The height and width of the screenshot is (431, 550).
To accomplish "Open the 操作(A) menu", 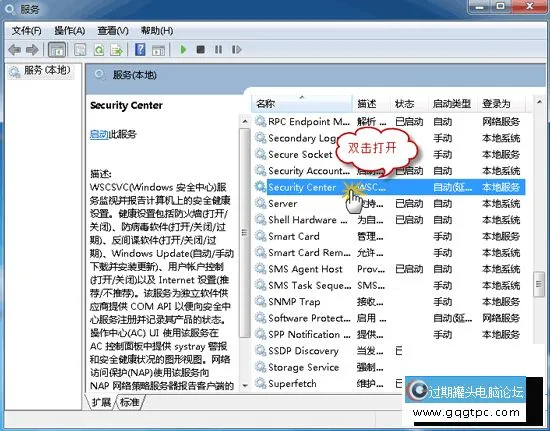I will pyautogui.click(x=70, y=31).
